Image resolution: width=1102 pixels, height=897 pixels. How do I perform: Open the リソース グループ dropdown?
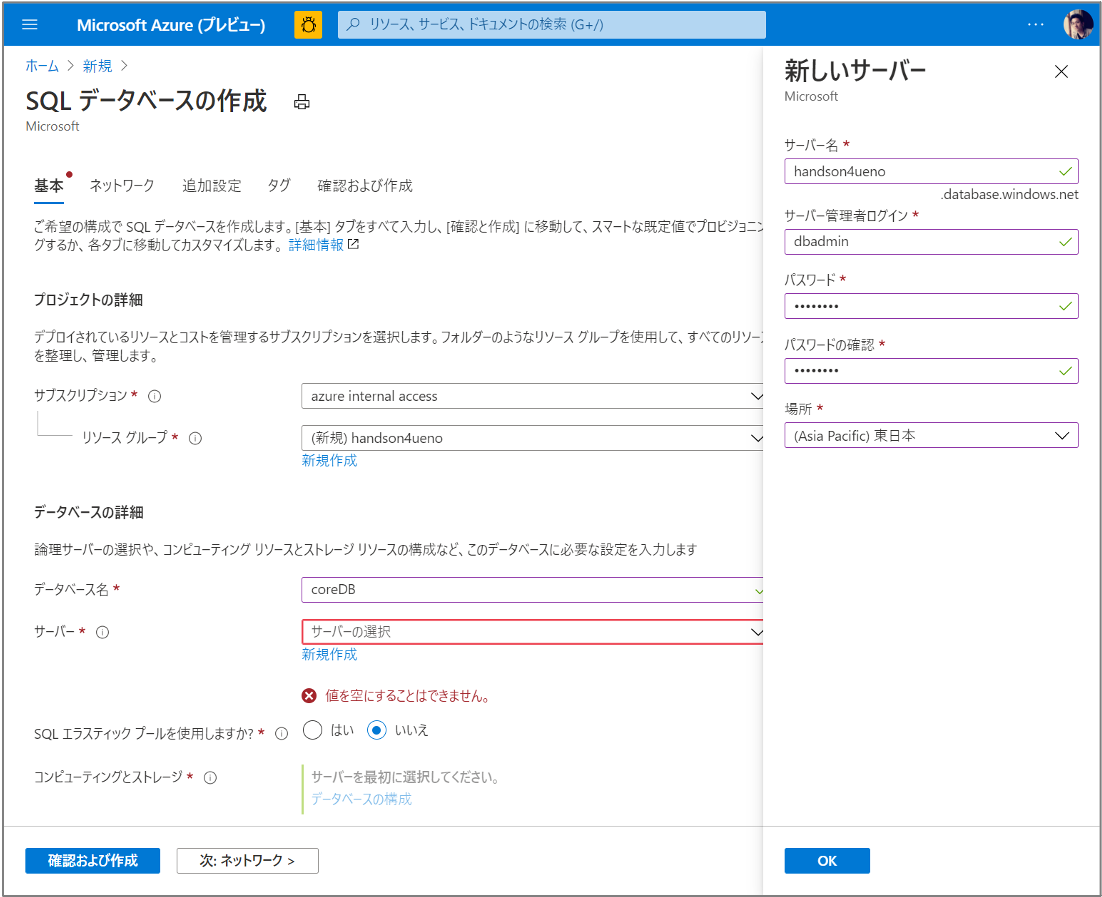(532, 438)
